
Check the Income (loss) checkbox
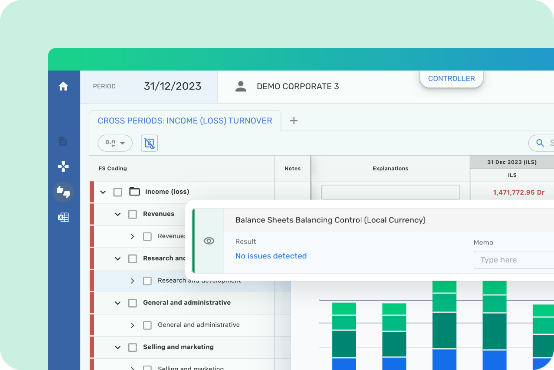point(118,192)
